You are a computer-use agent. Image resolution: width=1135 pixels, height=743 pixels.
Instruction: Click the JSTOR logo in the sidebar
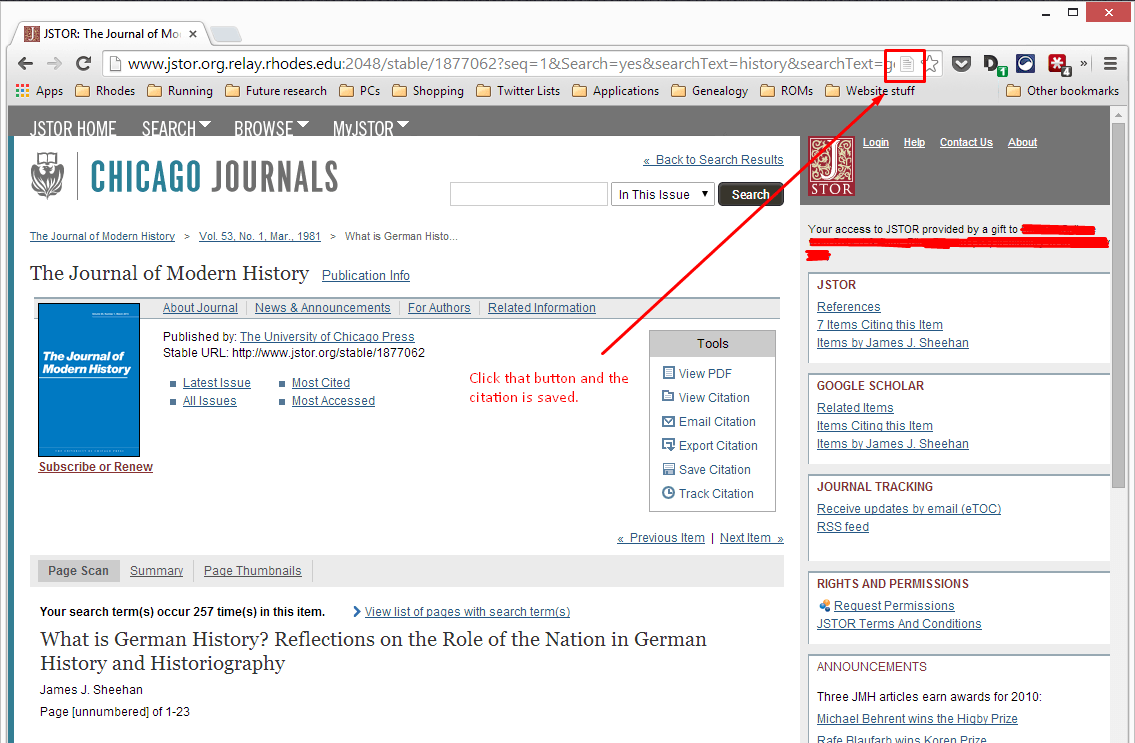831,165
